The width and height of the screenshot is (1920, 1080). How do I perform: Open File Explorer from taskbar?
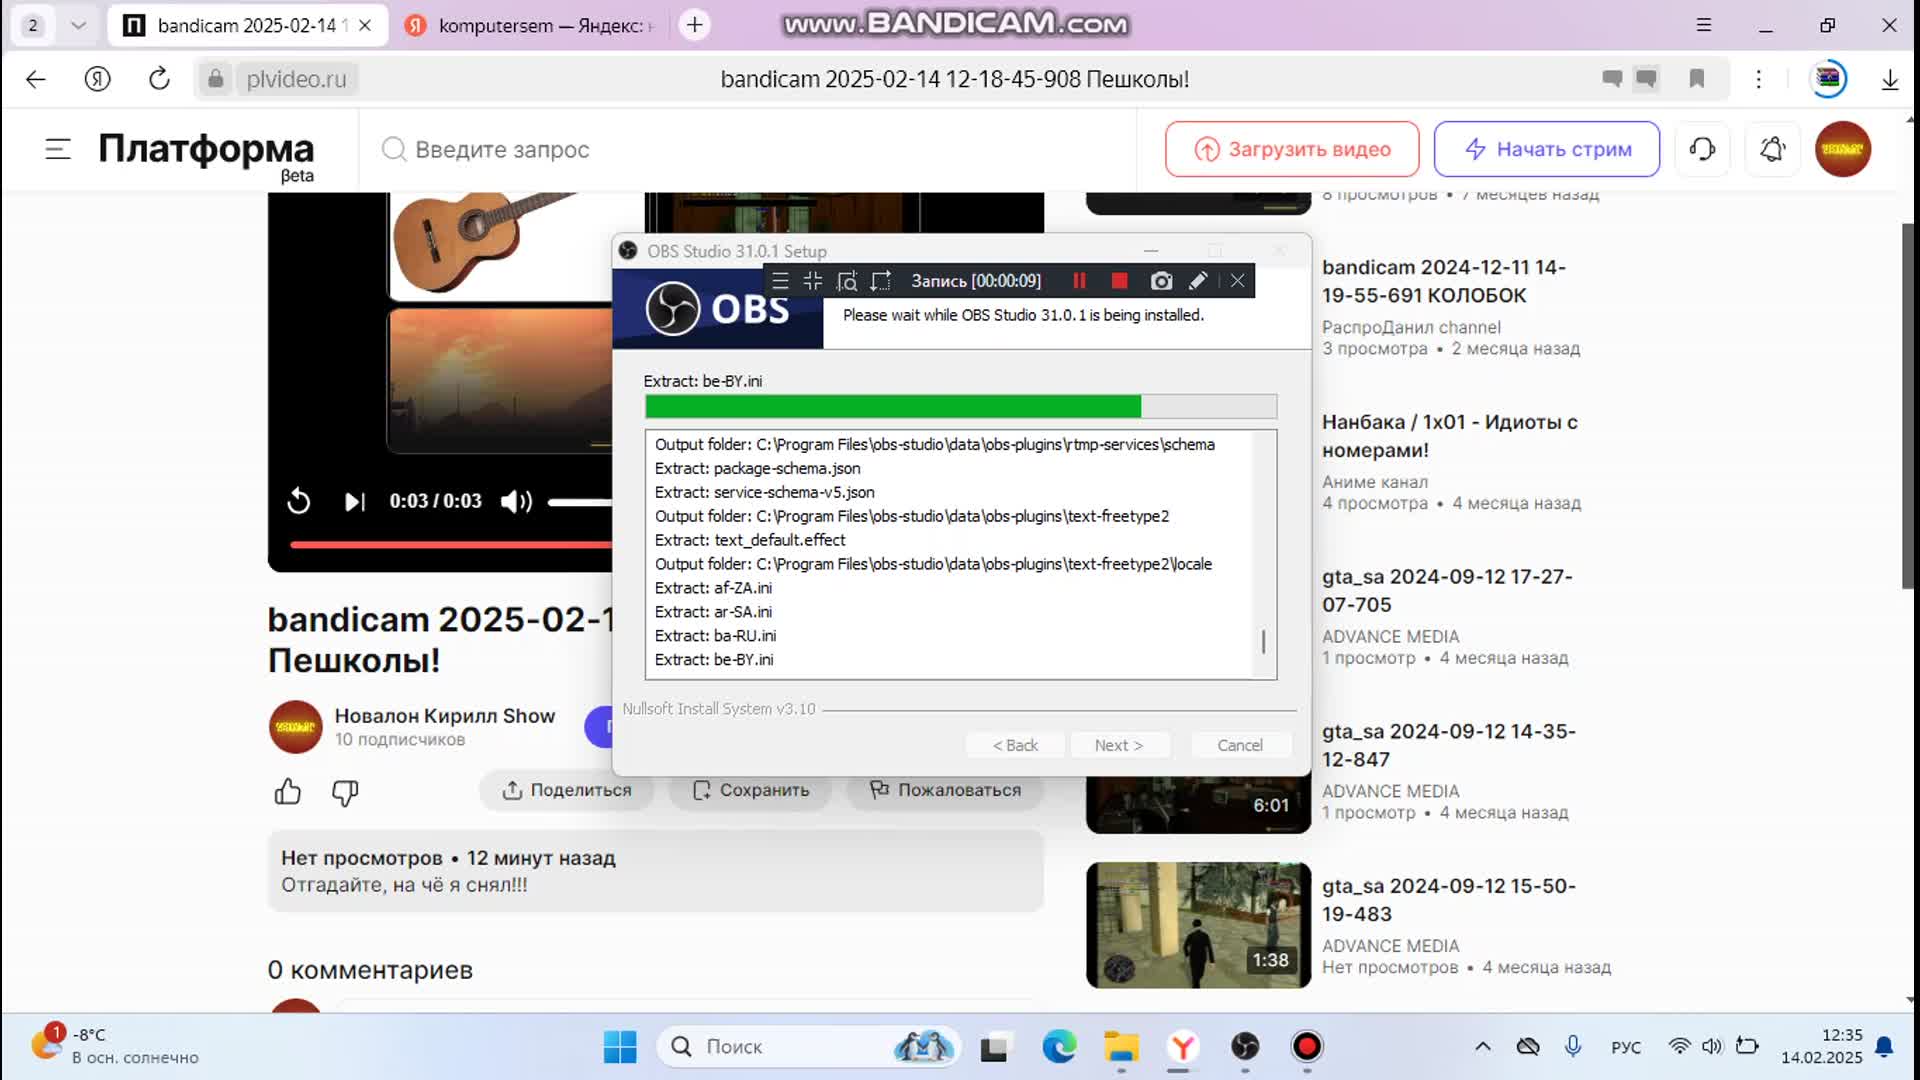point(1121,1046)
